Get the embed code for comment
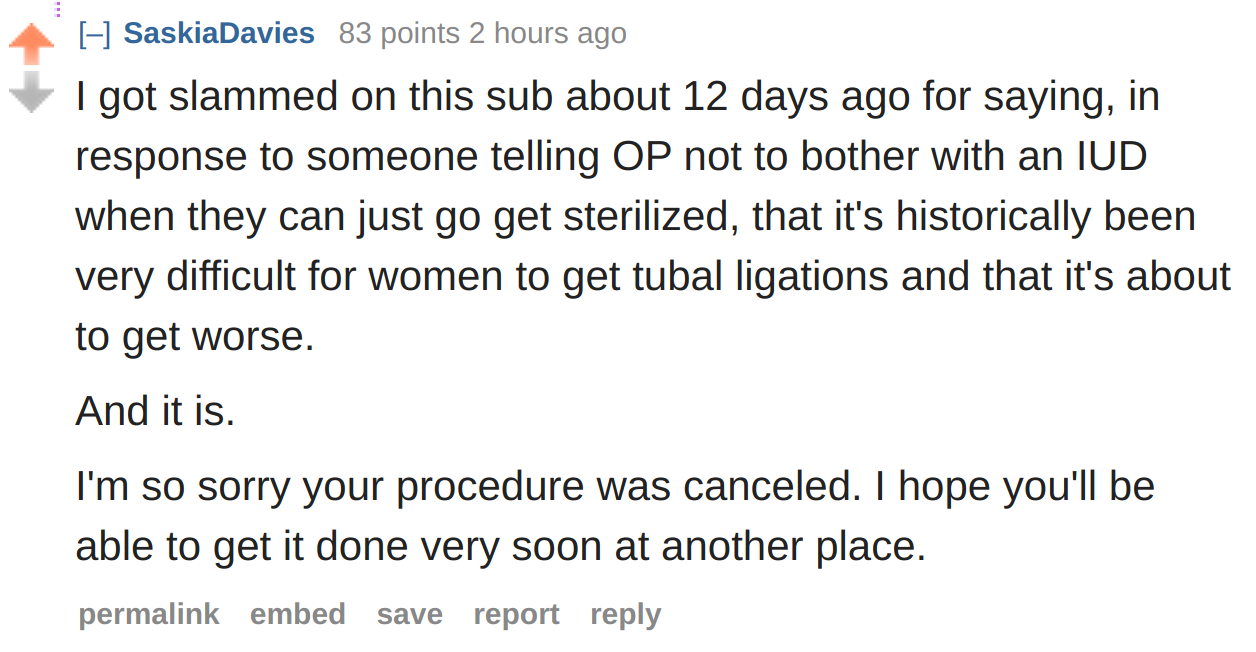The height and width of the screenshot is (652, 1256). tap(298, 613)
